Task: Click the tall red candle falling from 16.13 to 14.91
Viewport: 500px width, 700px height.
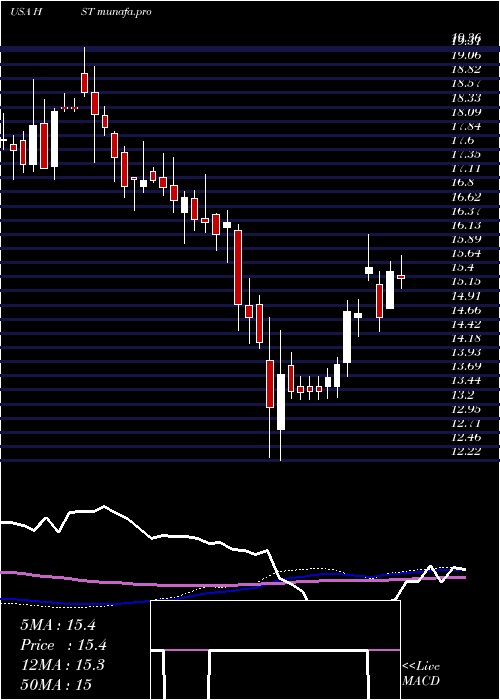Action: (238, 268)
